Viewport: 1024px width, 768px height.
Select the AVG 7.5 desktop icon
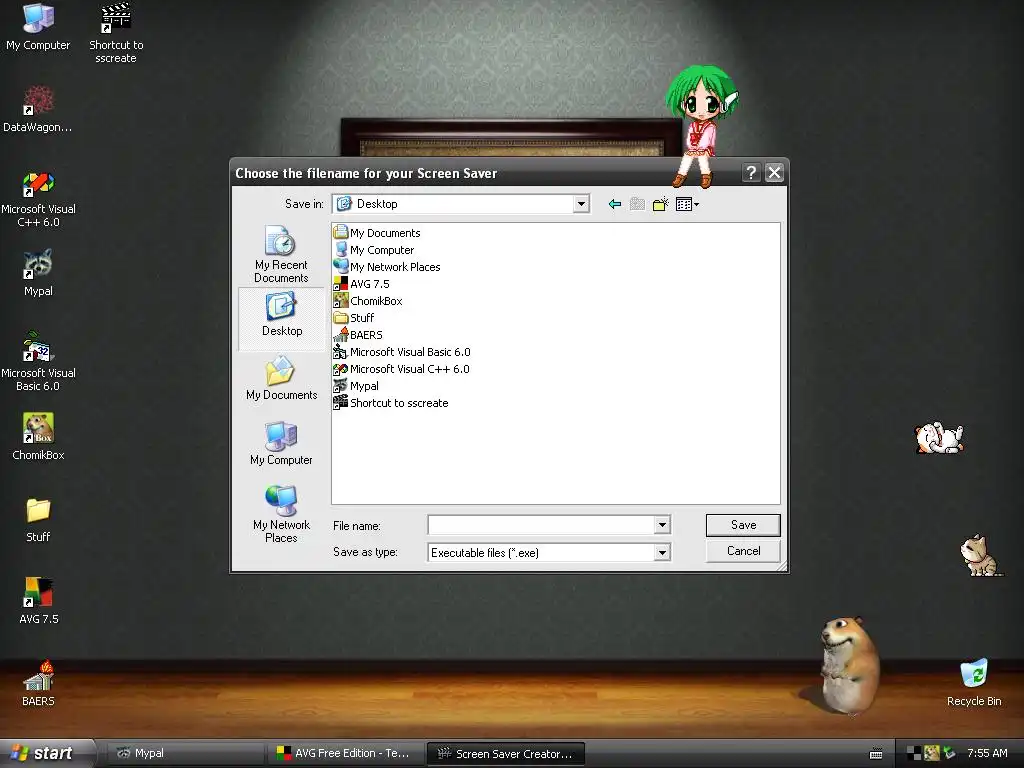(x=38, y=601)
